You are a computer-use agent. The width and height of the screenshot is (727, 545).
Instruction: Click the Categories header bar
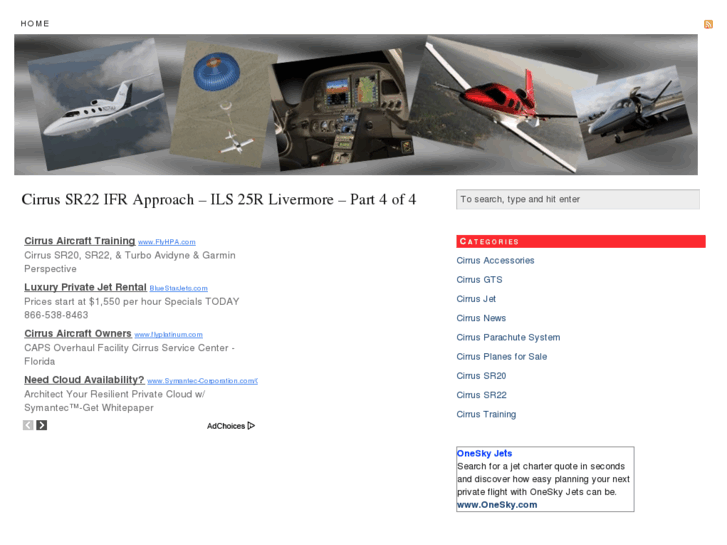[581, 241]
